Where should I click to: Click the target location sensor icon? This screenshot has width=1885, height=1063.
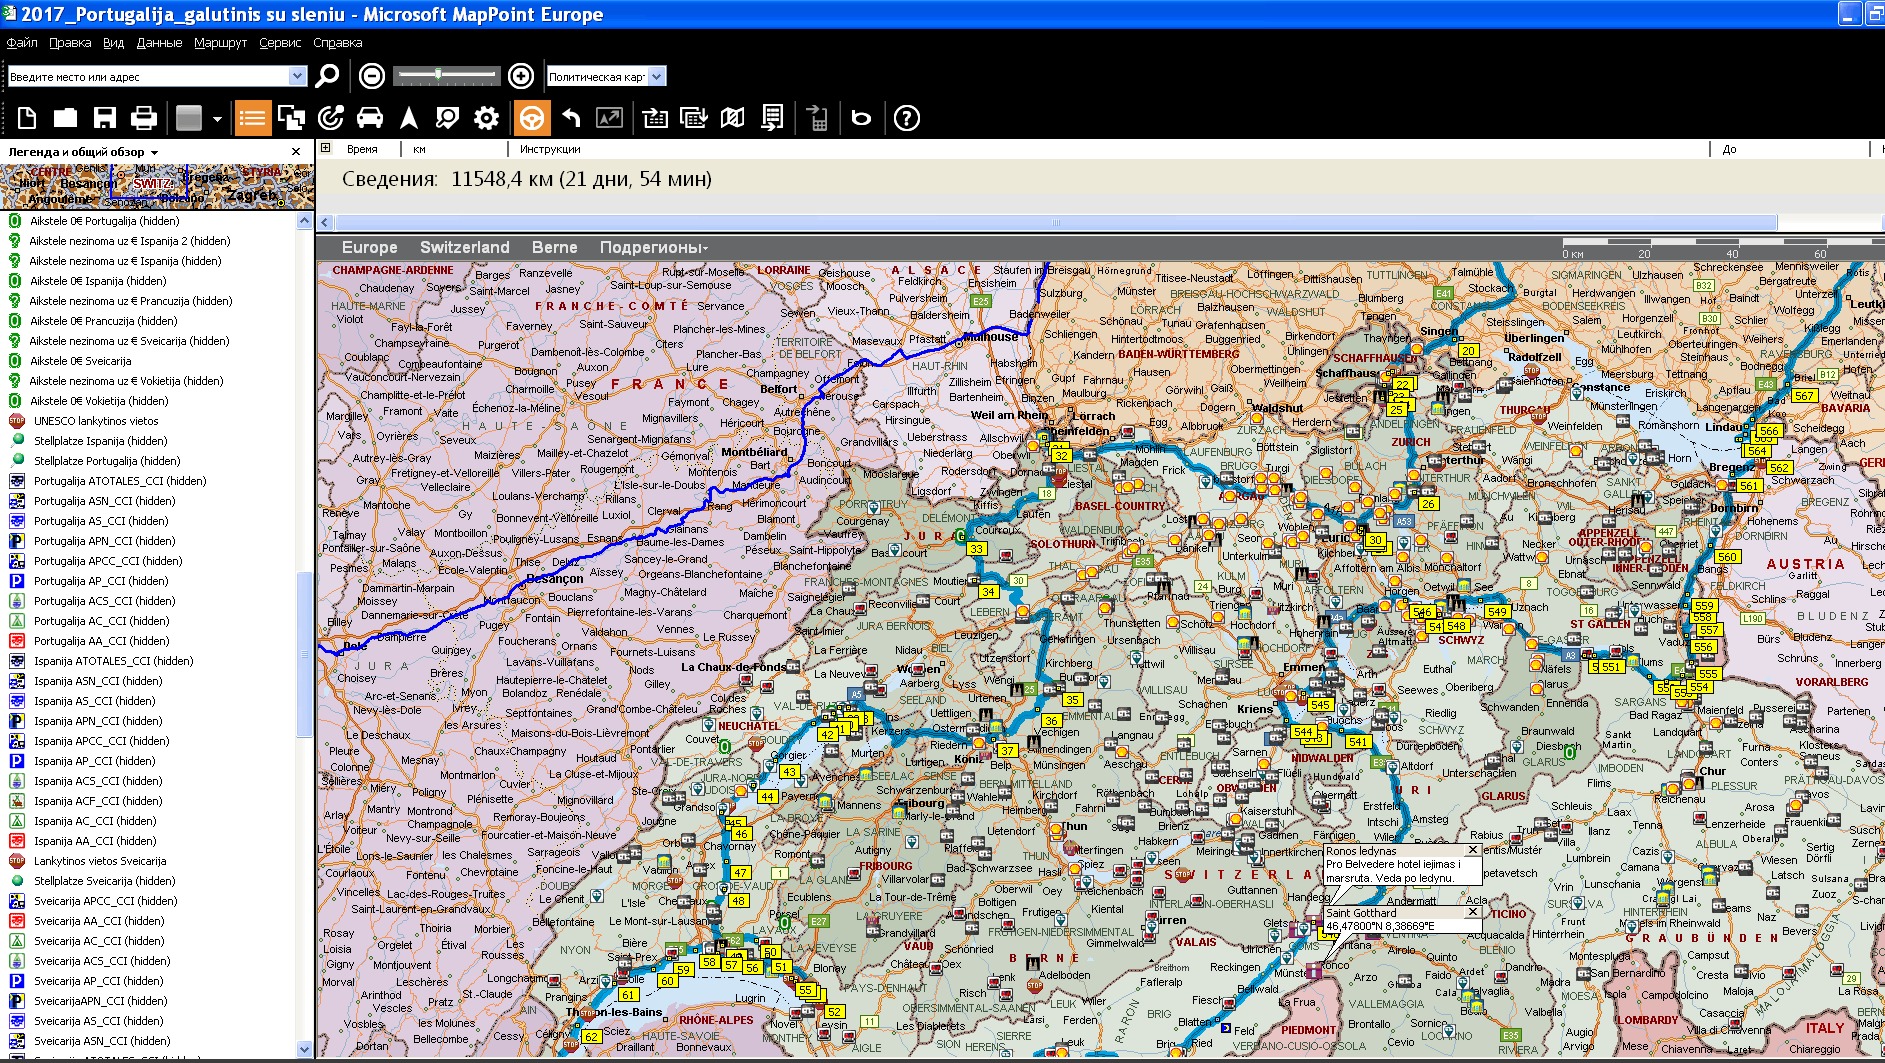click(x=330, y=118)
